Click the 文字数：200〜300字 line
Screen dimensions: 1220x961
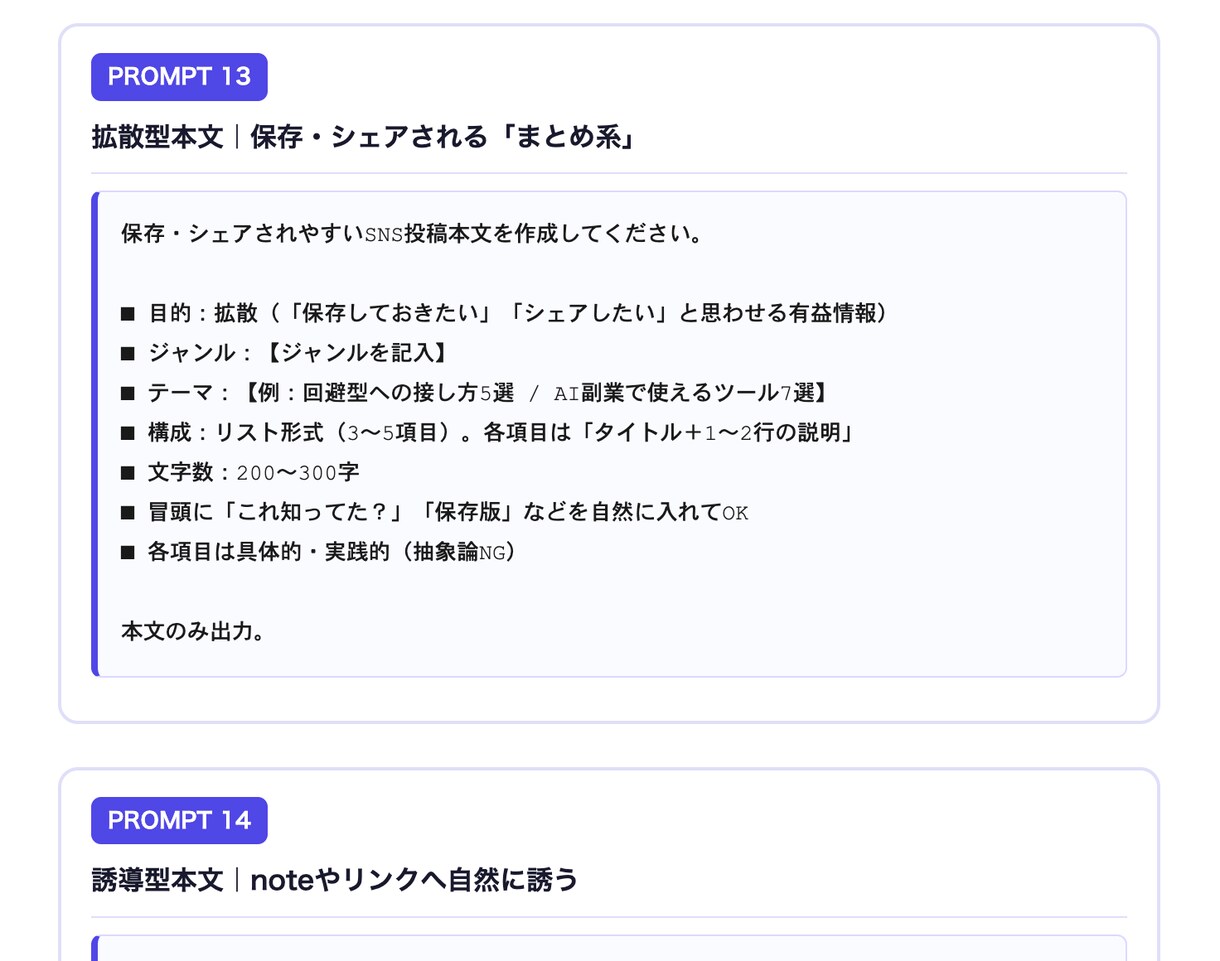tap(240, 472)
